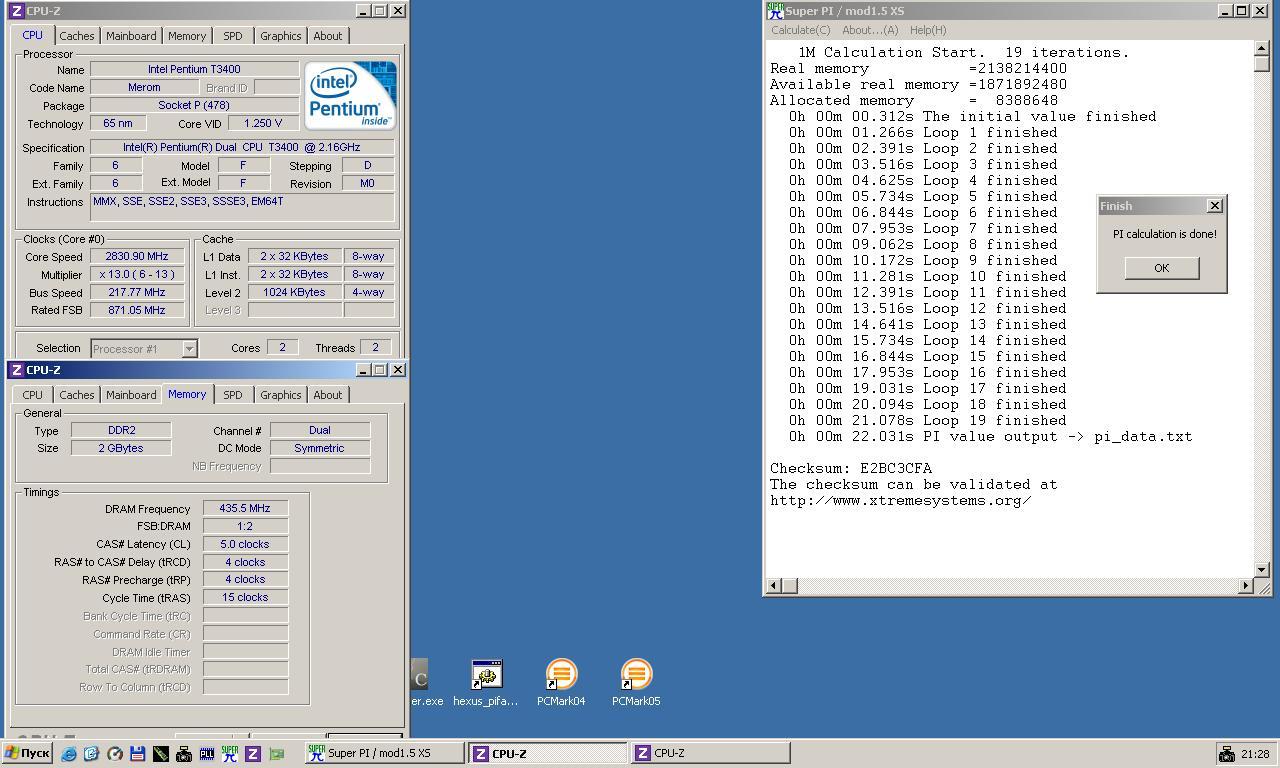This screenshot has height=768, width=1280.
Task: Switch to SPD tab in lower CPU-Z window
Action: pyautogui.click(x=232, y=395)
